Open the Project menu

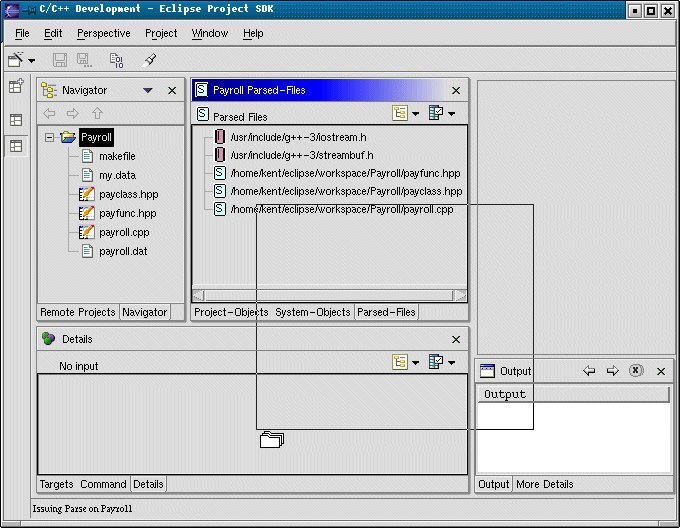coord(161,33)
